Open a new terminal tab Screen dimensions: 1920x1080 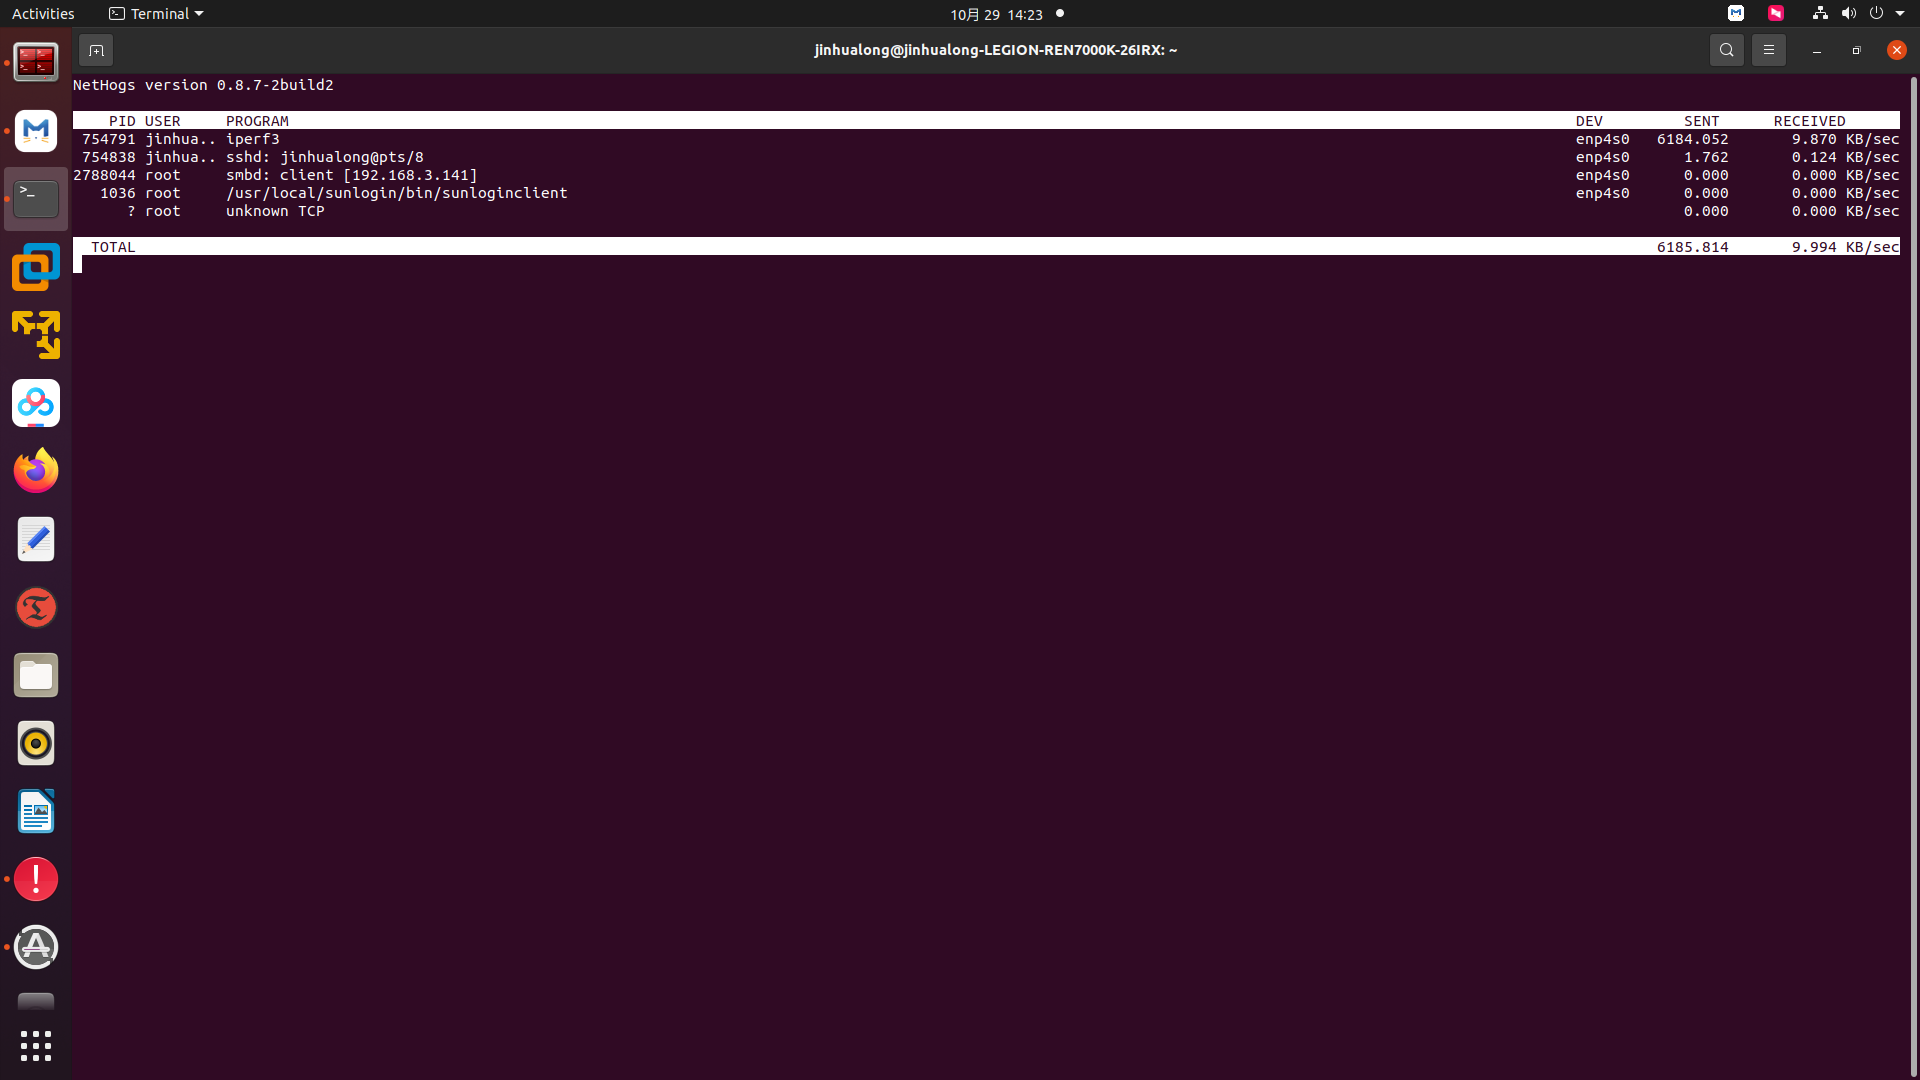[x=96, y=50]
